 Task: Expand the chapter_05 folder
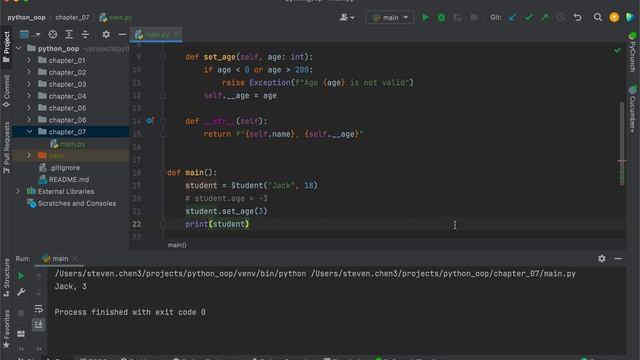pyautogui.click(x=29, y=108)
